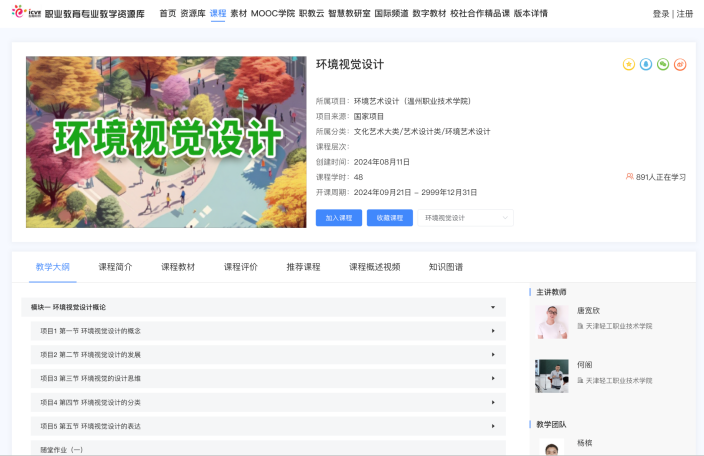Click the blue QQ share icon
This screenshot has height=456, width=704.
click(646, 64)
